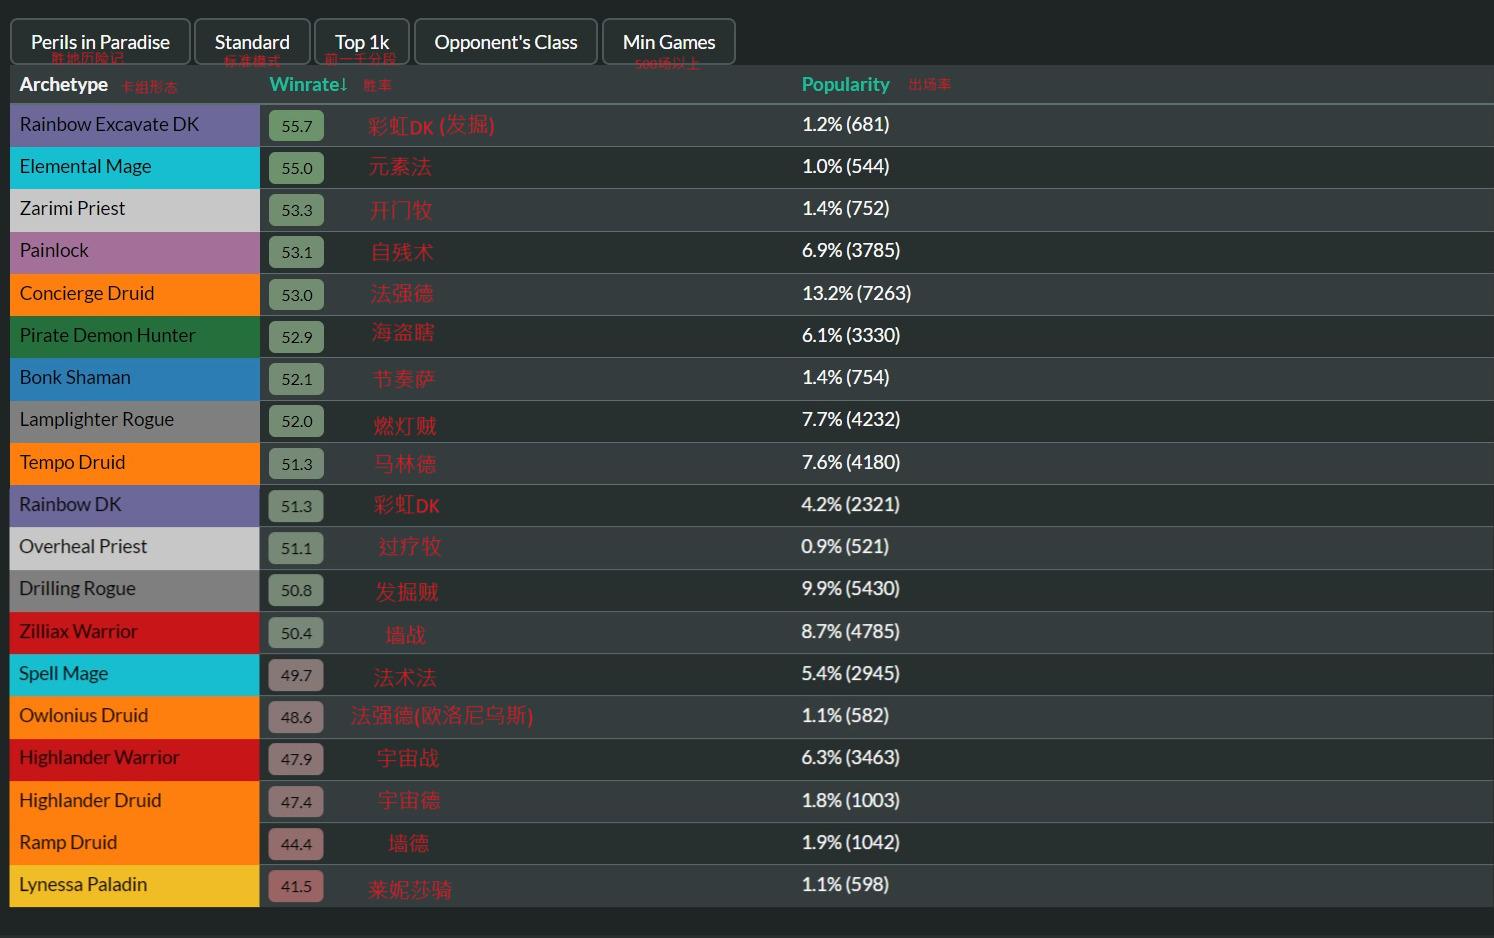Select the Lynessa Paladin archetype
This screenshot has height=938, width=1494.
point(135,885)
